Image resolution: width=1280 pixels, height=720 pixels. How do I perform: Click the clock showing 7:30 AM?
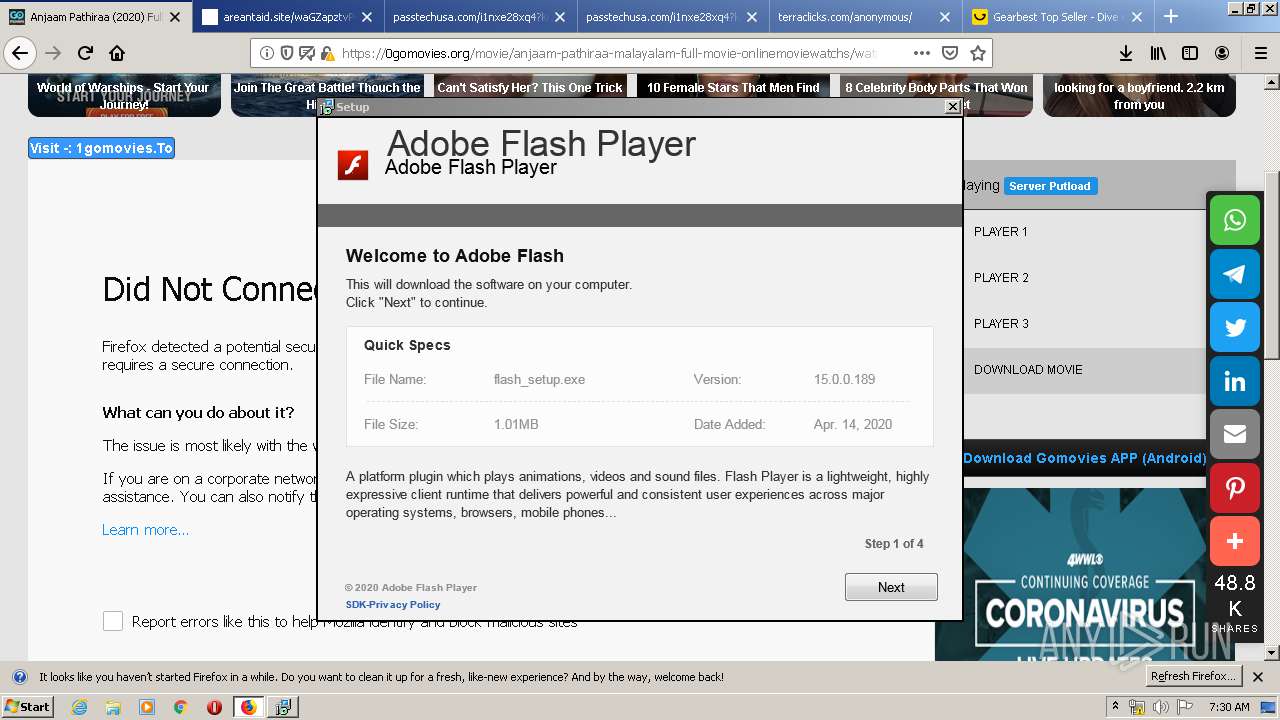1229,707
